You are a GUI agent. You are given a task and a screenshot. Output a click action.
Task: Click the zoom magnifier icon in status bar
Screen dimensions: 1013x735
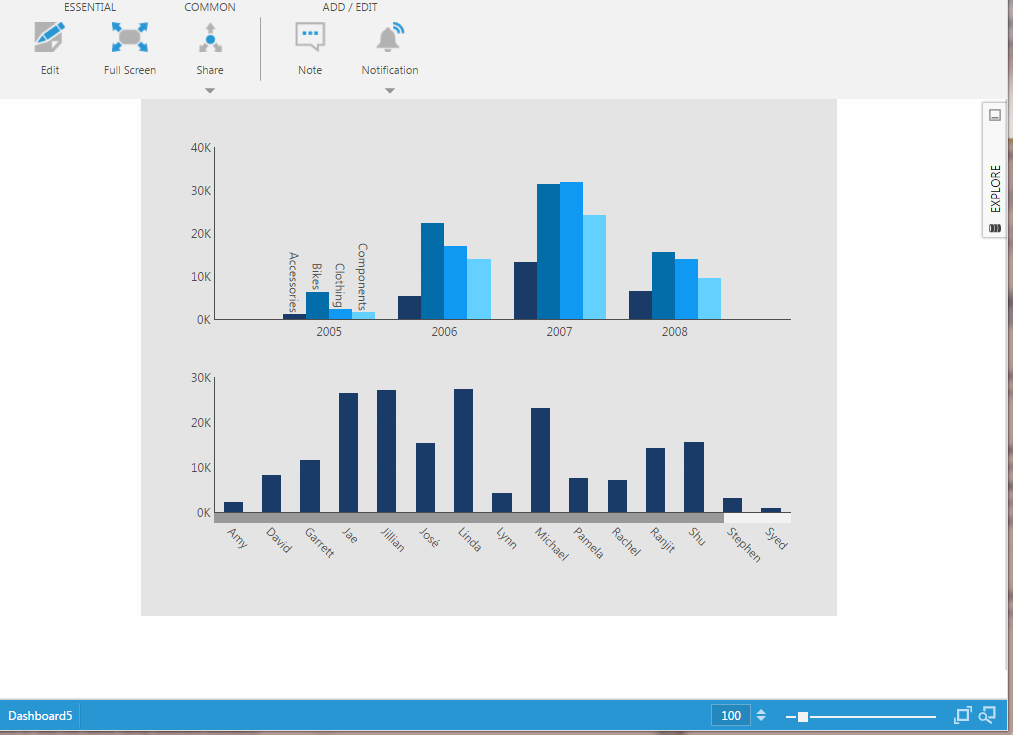[987, 715]
